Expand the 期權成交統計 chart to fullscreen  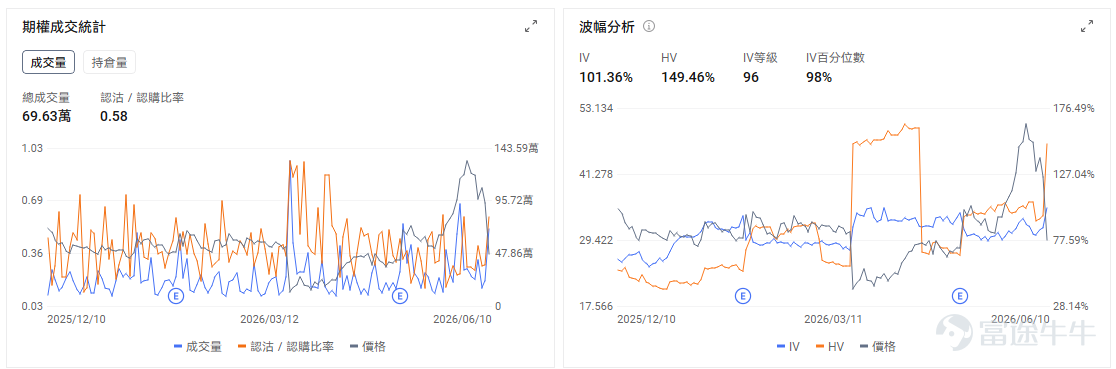pos(531,26)
